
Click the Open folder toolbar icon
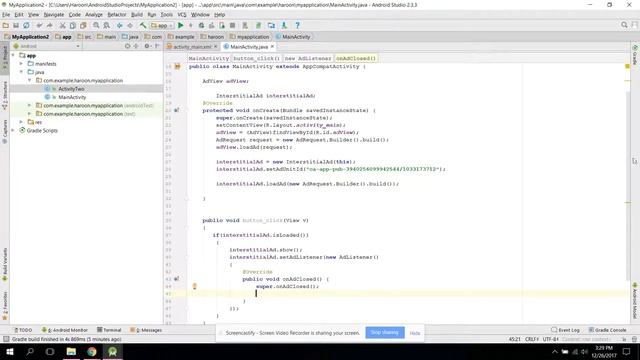click(x=6, y=25)
